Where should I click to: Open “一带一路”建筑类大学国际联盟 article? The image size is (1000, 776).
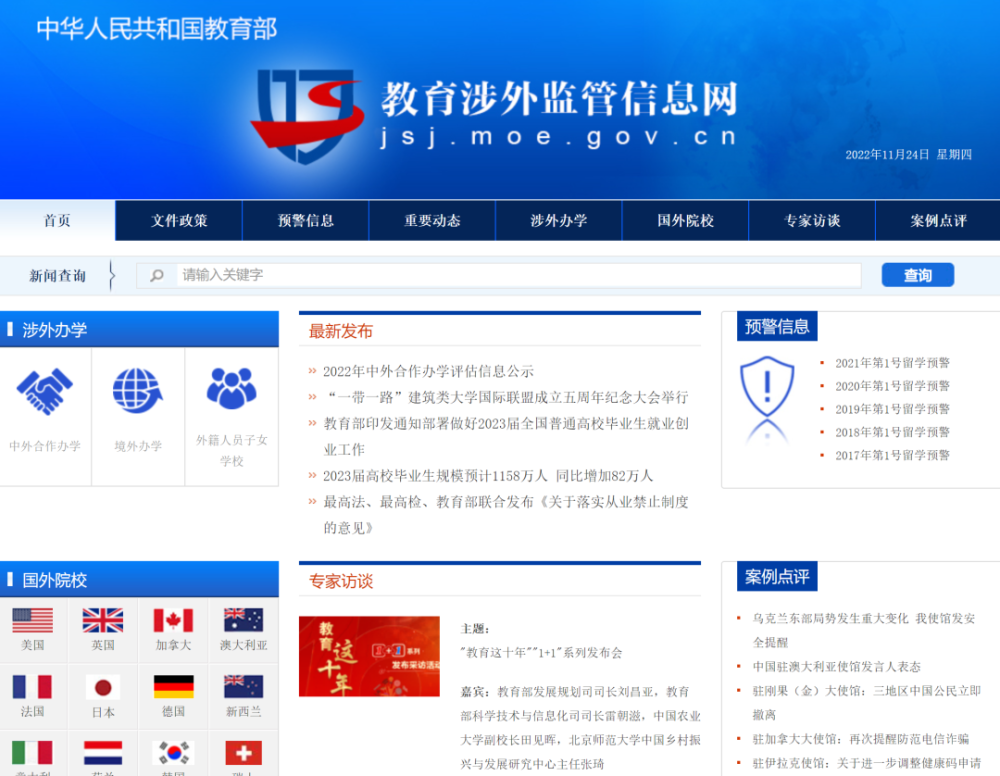click(506, 397)
